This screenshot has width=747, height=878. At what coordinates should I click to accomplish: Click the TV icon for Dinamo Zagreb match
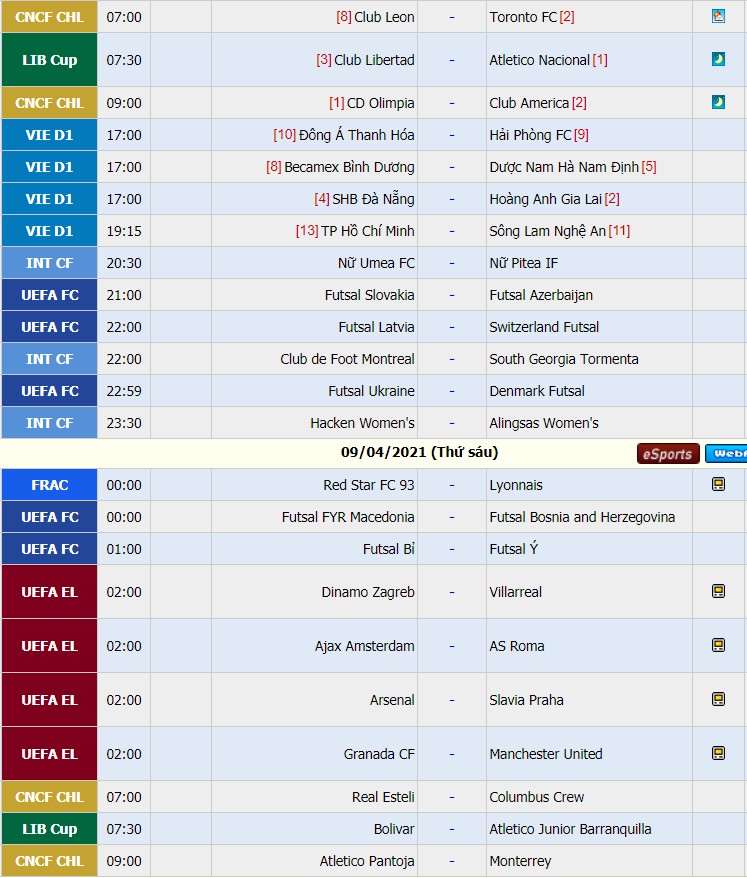point(718,591)
